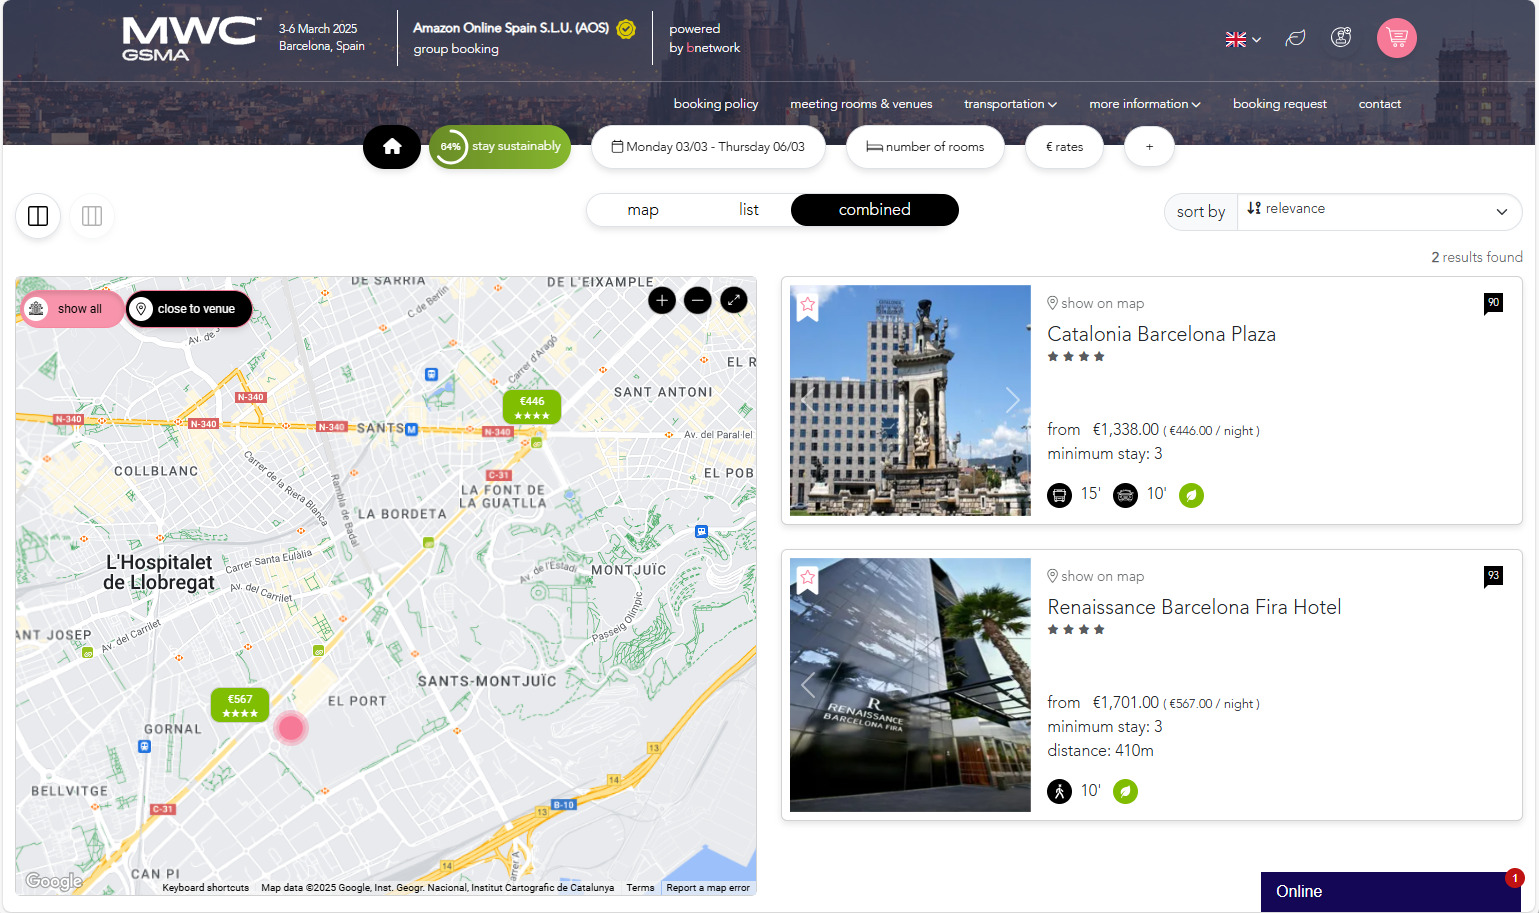Click powered by bnetwork link
1539x913 pixels.
tap(705, 38)
